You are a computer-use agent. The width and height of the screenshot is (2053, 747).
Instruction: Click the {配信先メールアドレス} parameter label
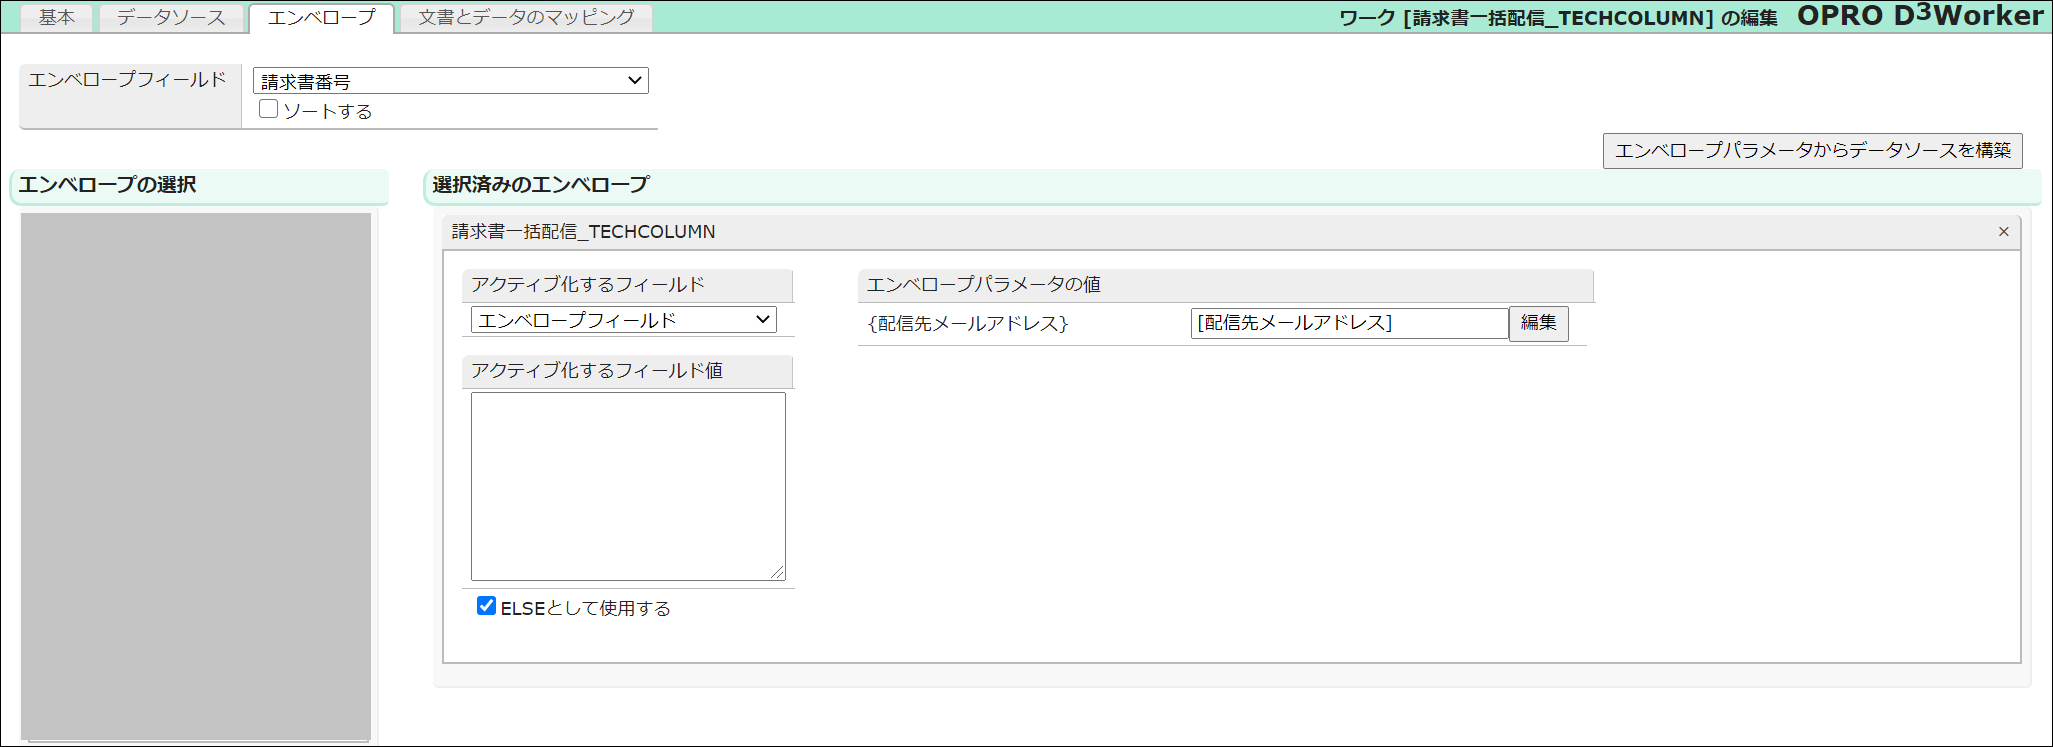(968, 324)
